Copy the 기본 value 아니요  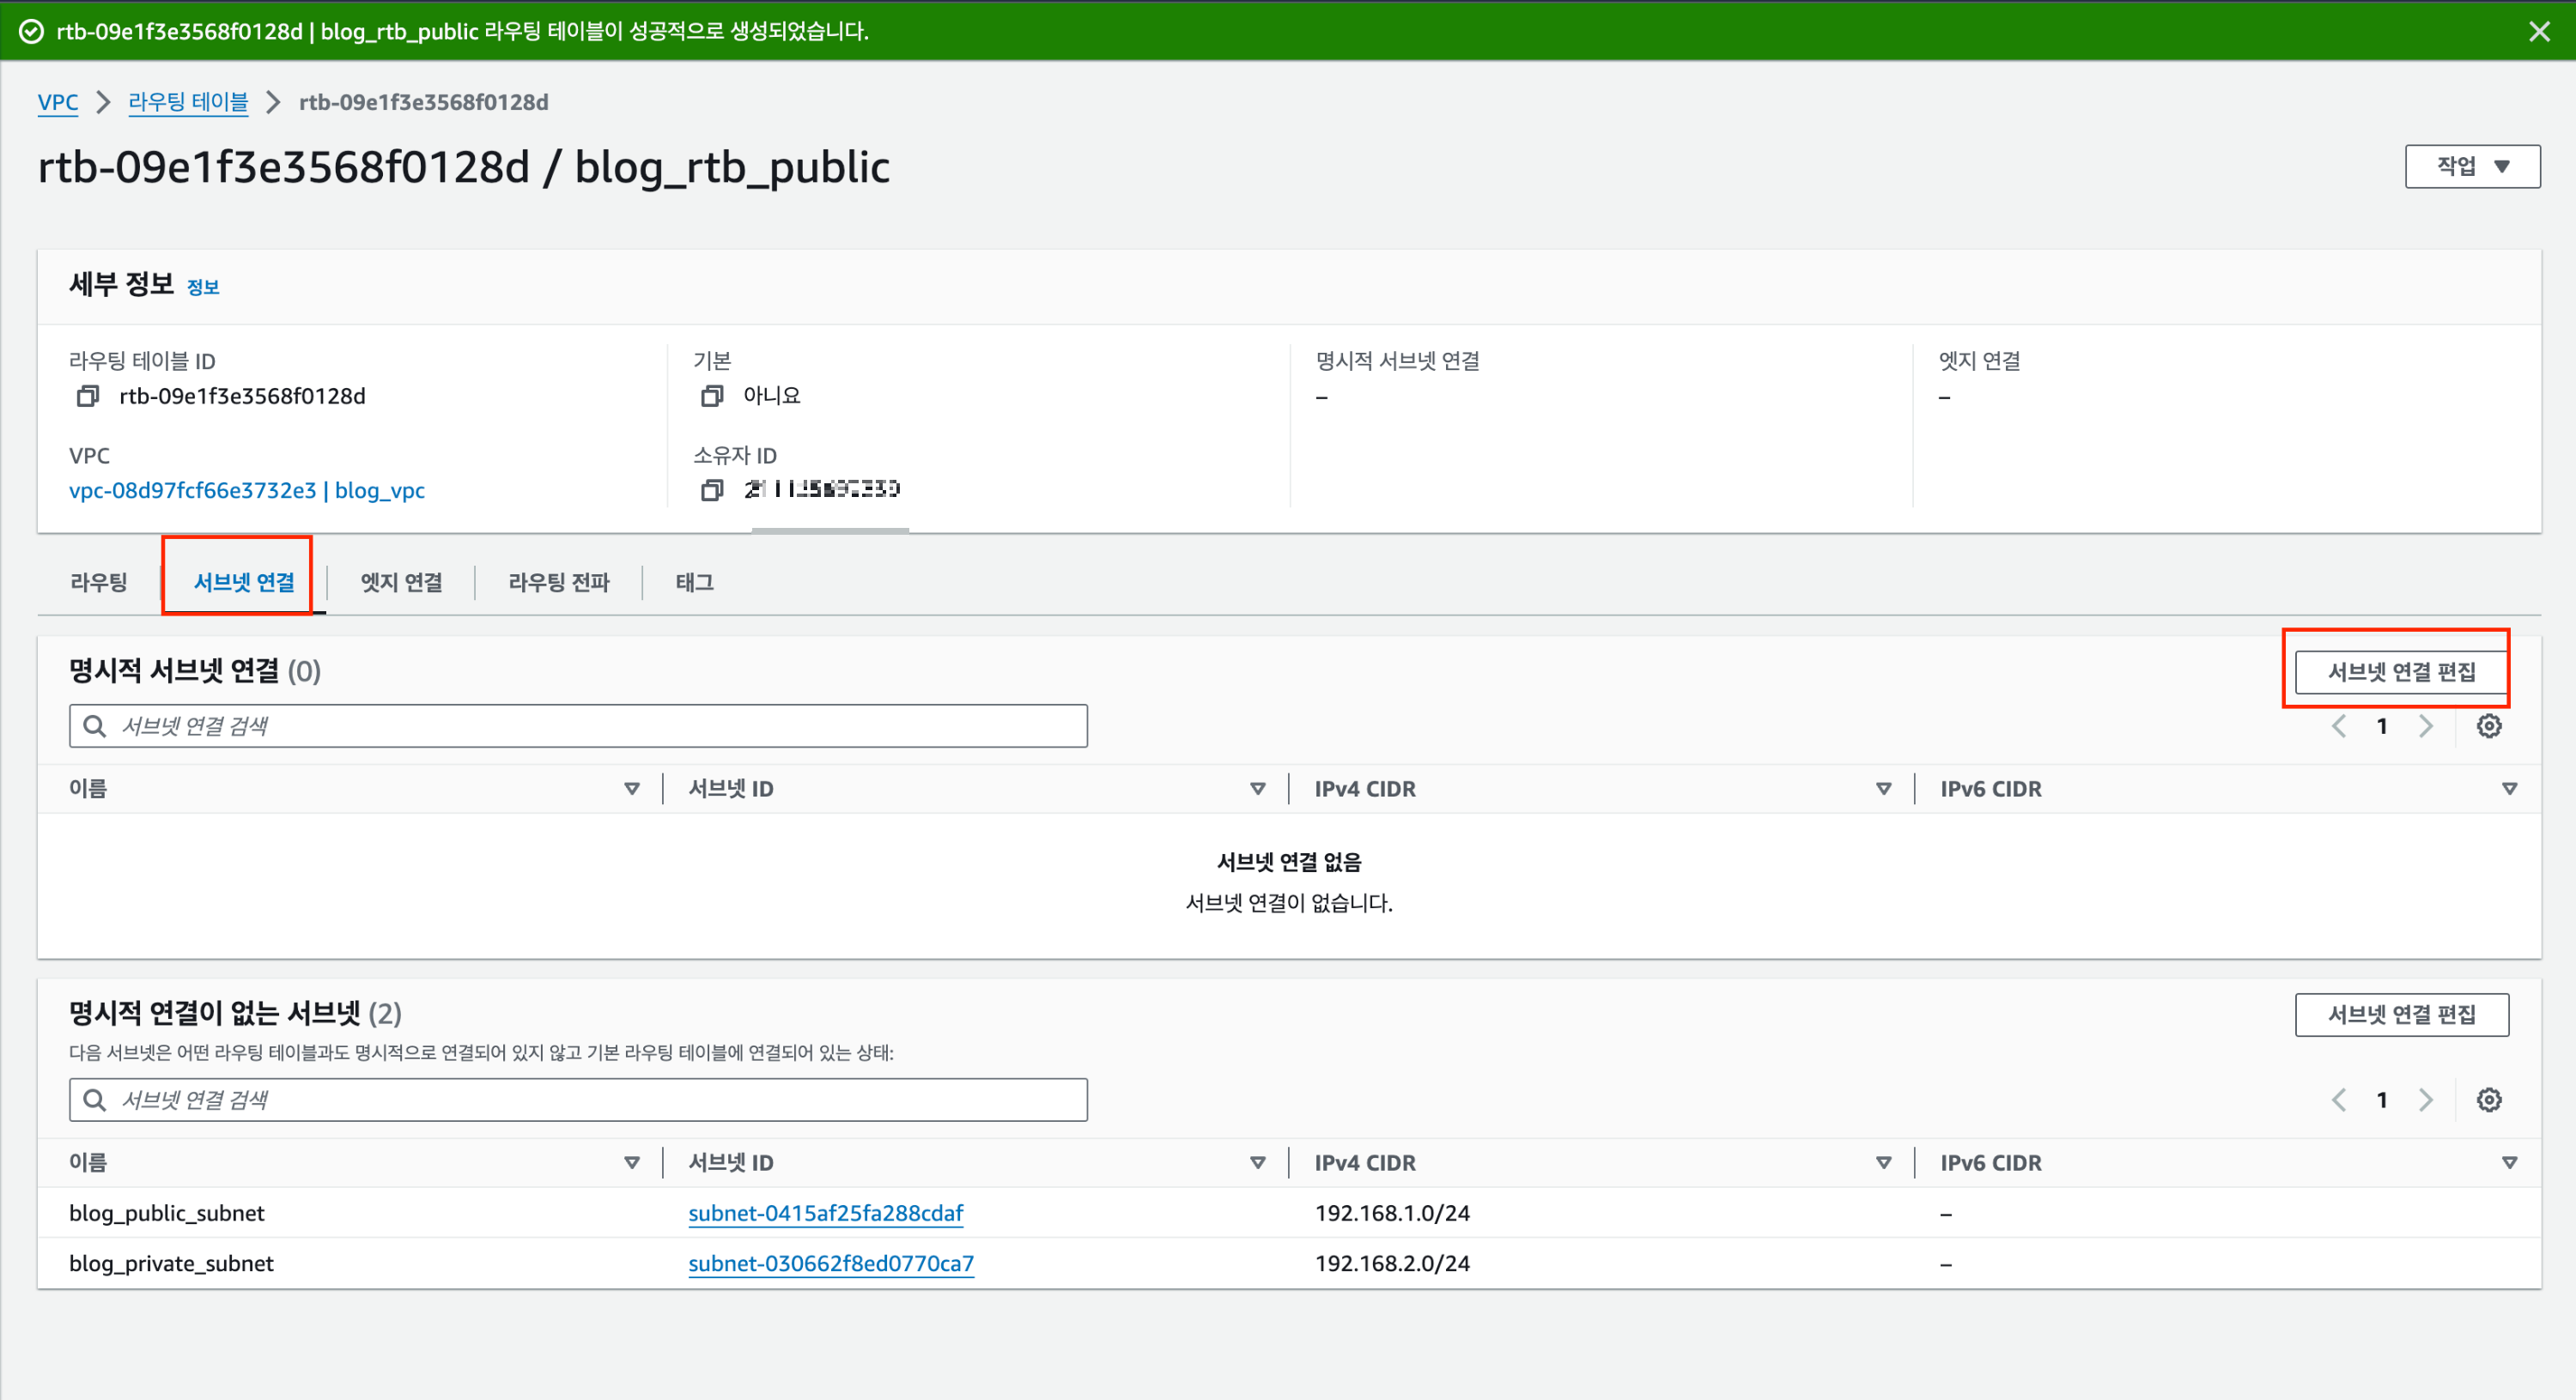[x=711, y=396]
